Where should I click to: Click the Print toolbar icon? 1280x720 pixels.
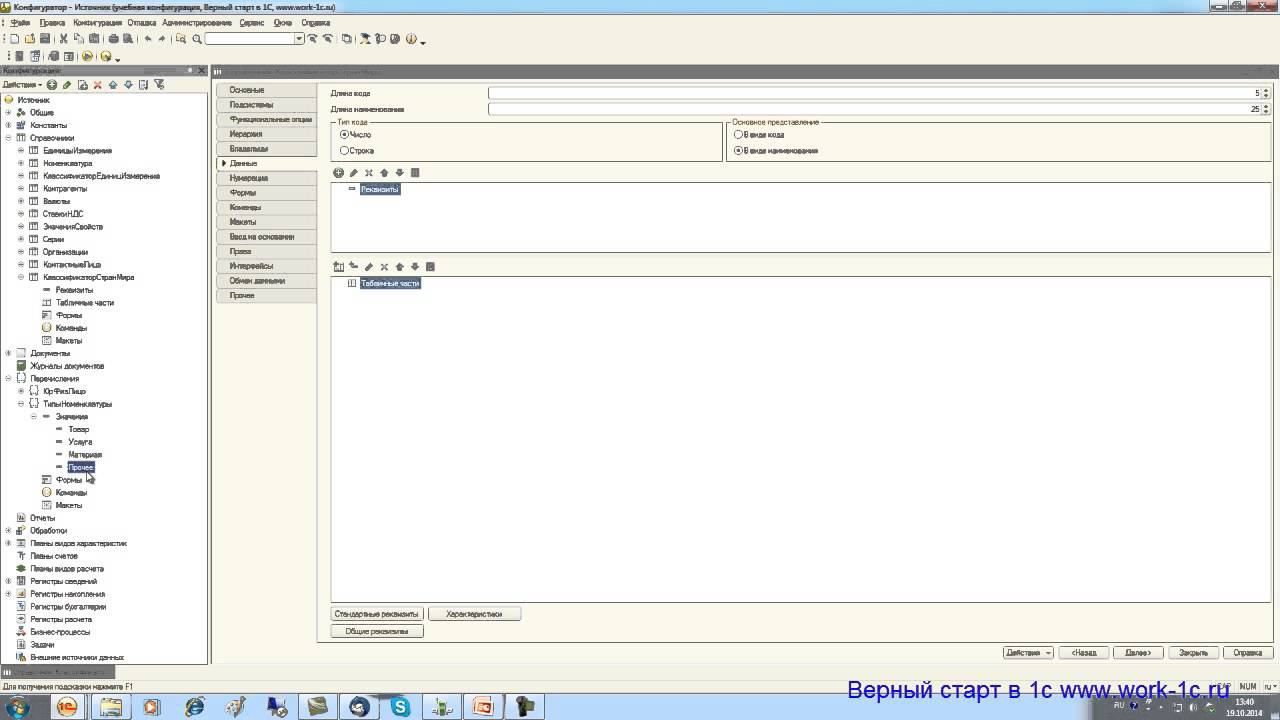point(113,39)
